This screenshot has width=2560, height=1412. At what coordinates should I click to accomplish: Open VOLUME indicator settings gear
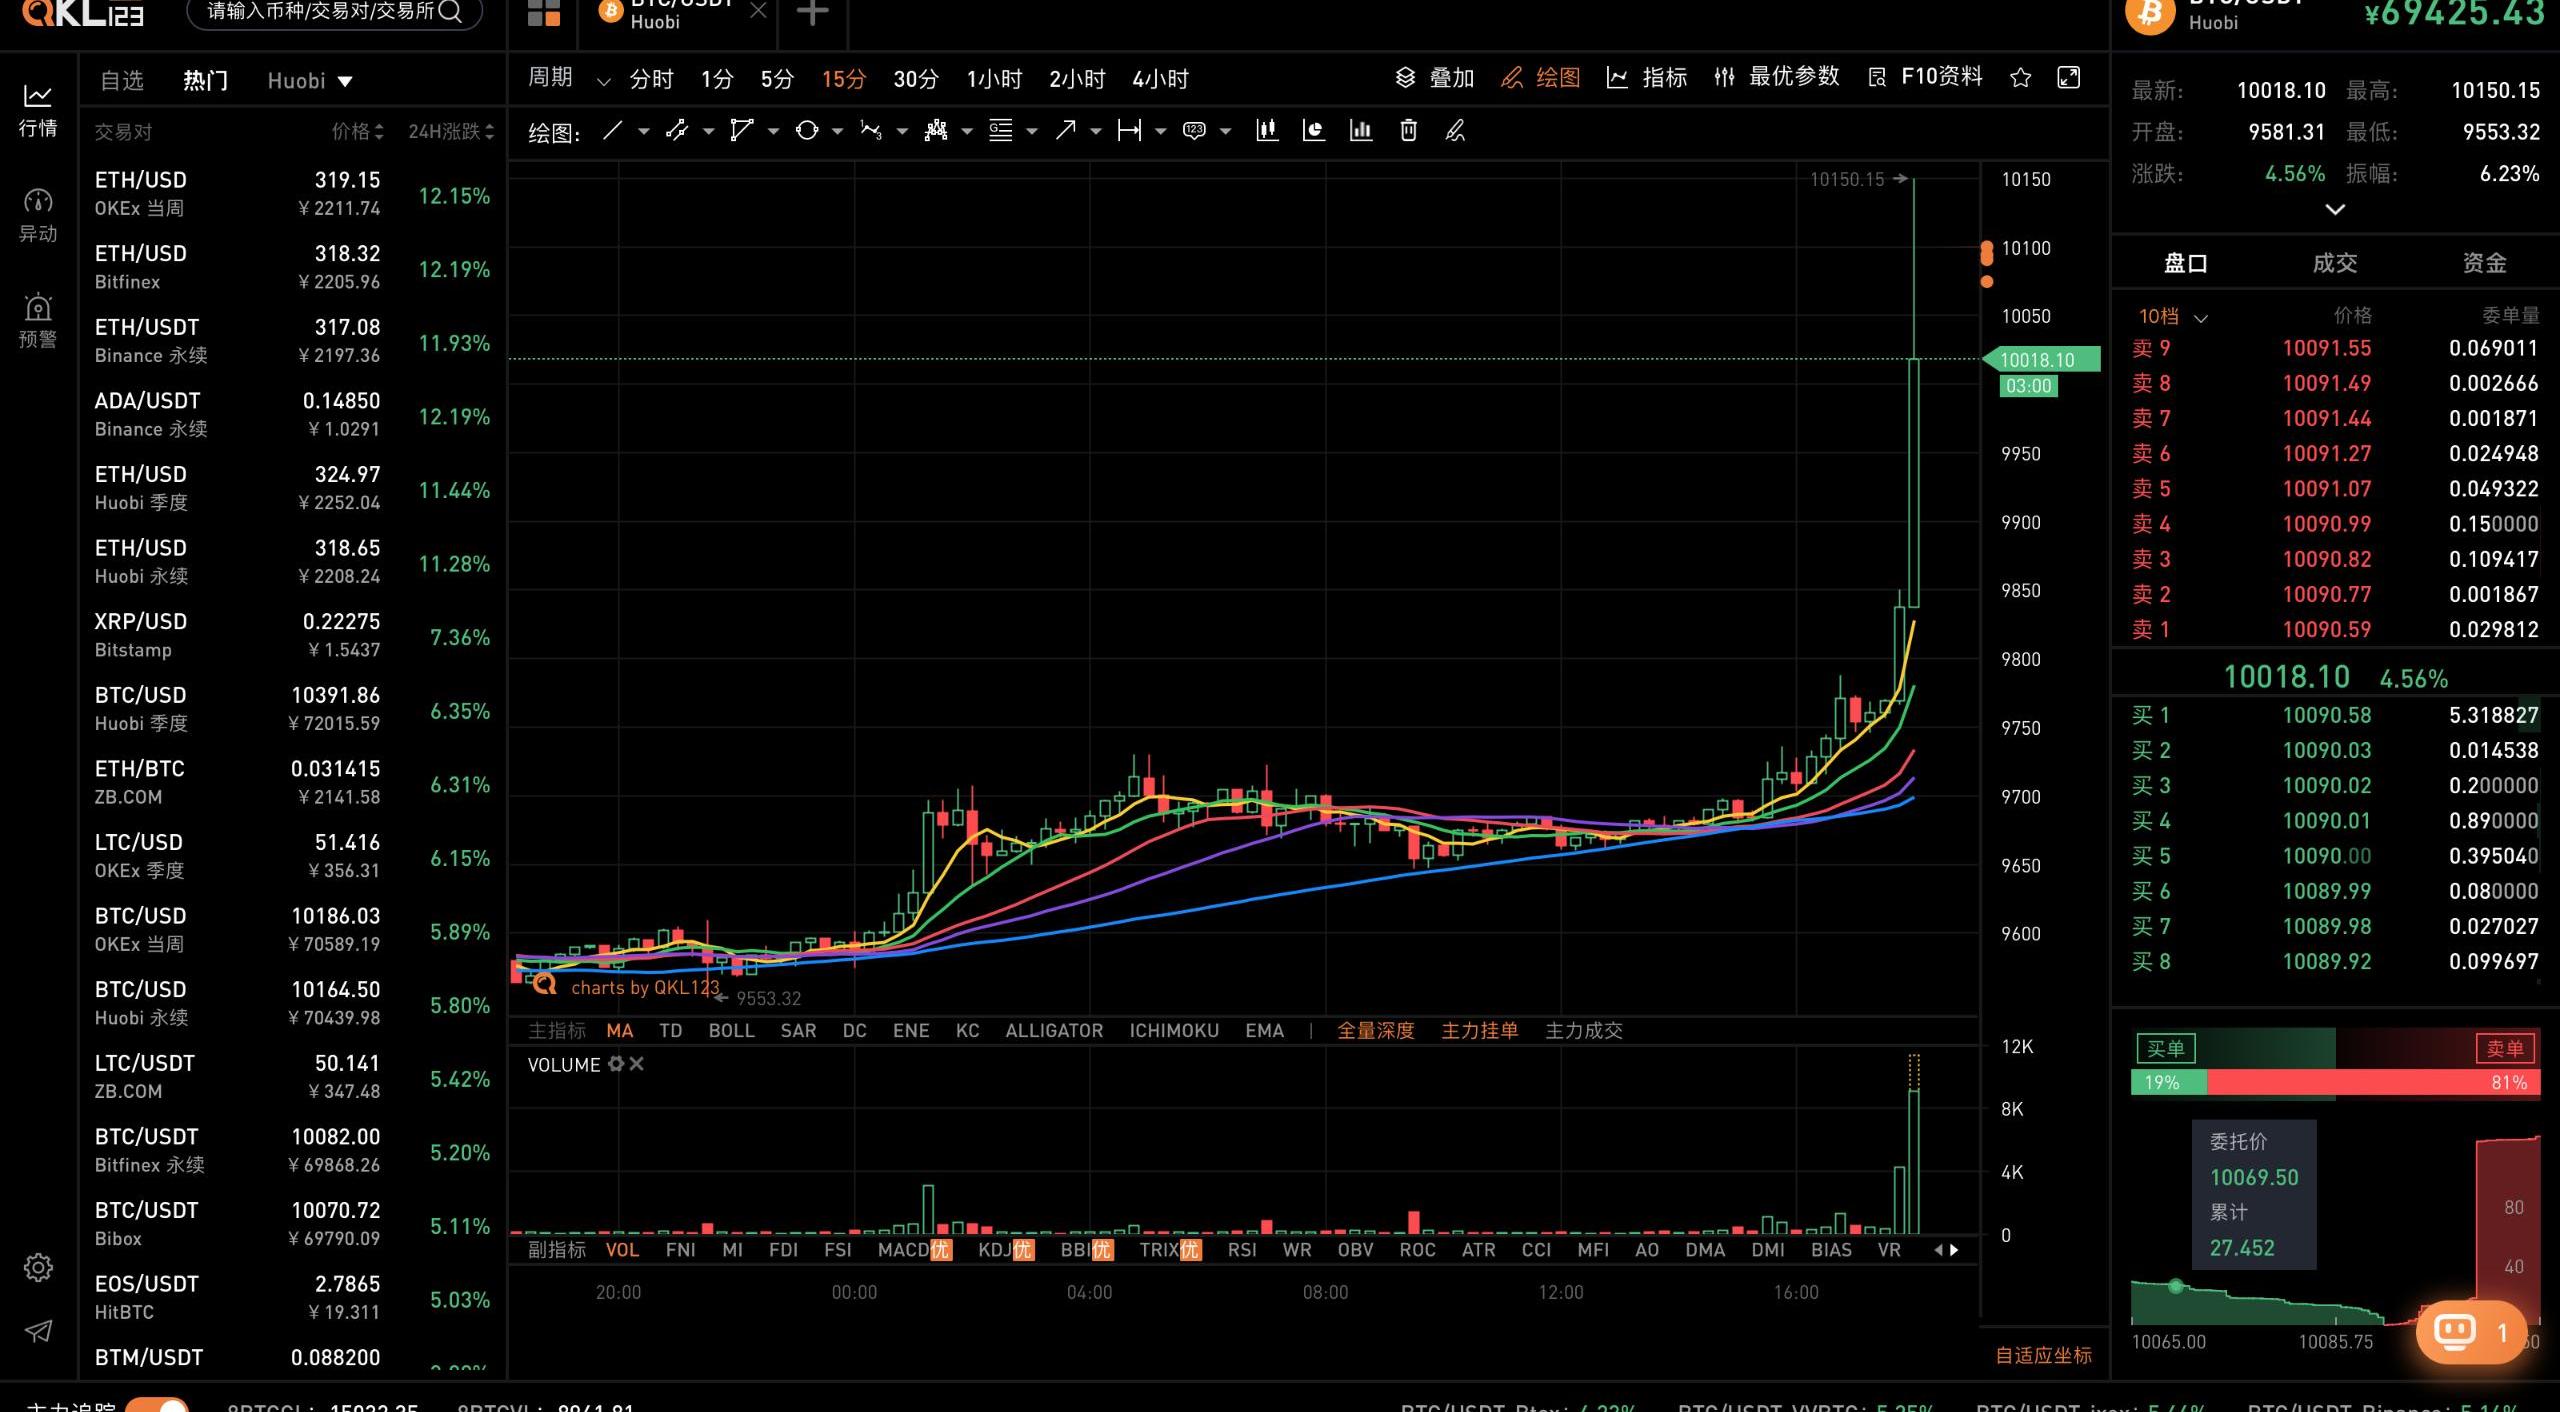616,1064
